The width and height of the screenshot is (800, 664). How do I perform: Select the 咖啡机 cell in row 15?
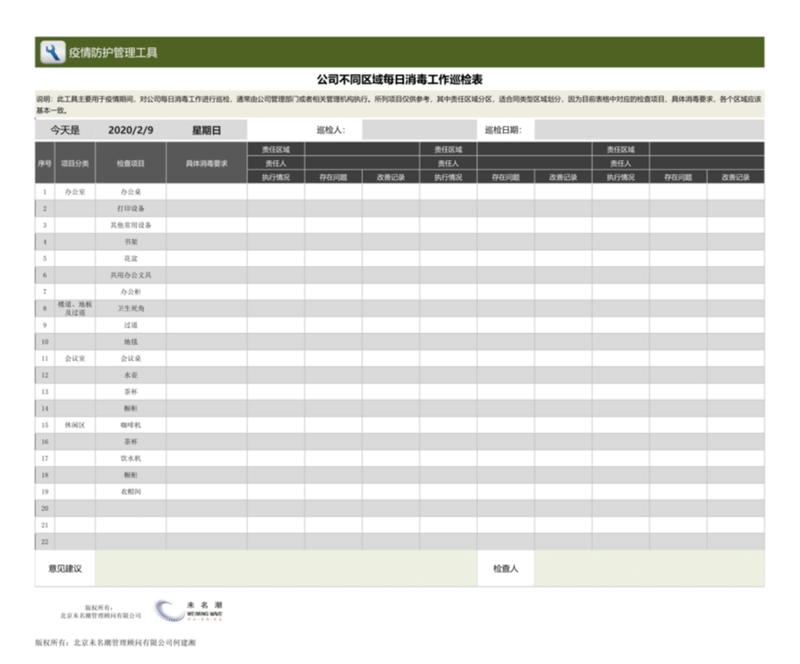[x=130, y=425]
